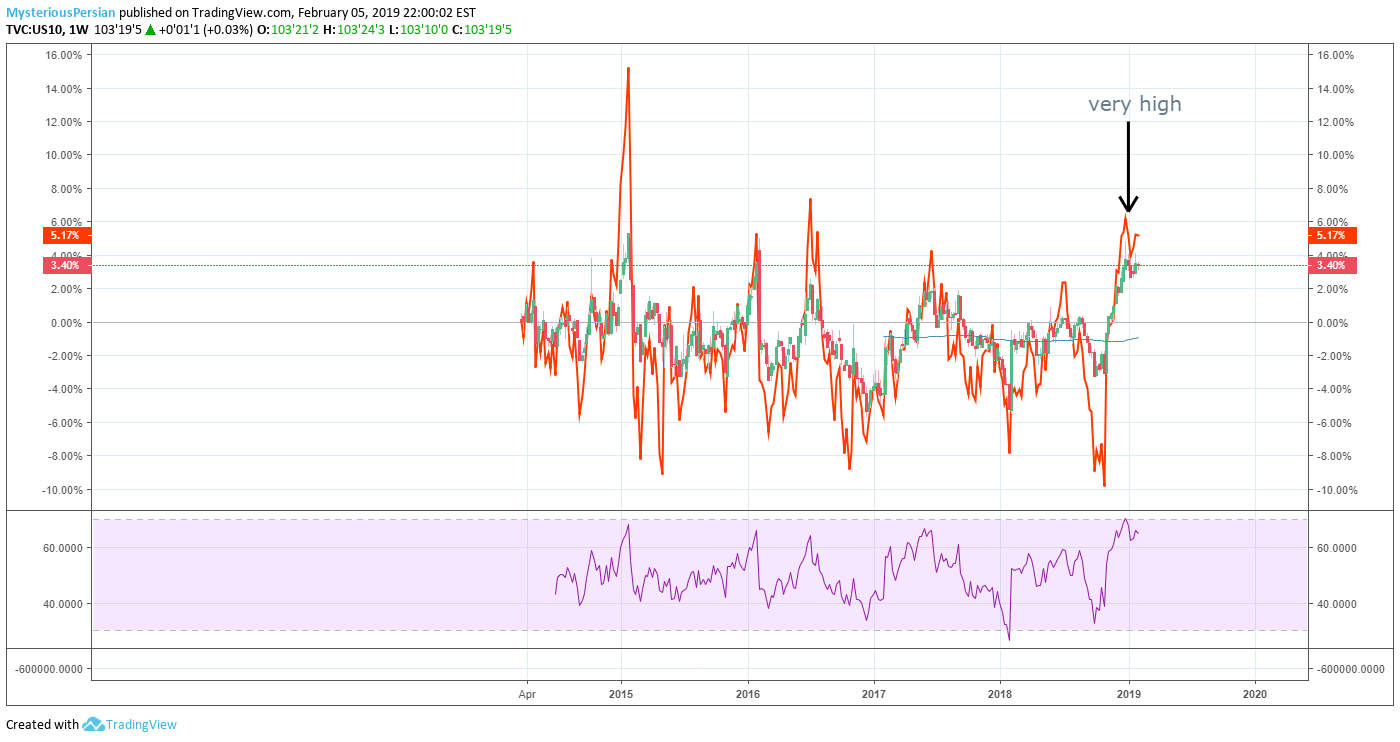Click orange 5.17% tag on right scale

coord(1332,235)
